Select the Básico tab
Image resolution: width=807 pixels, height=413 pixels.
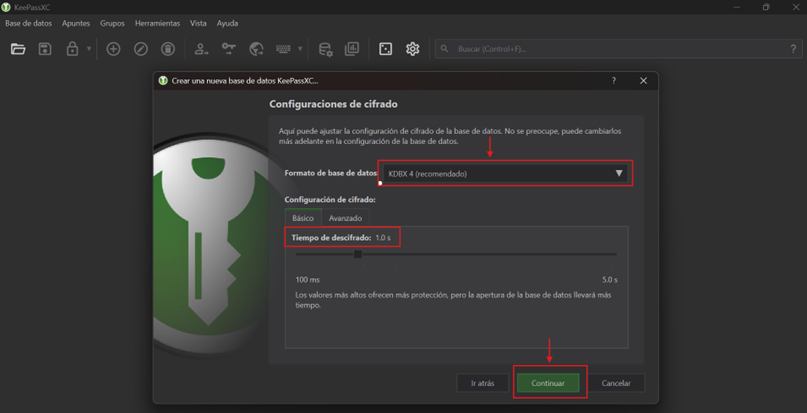[x=303, y=217]
